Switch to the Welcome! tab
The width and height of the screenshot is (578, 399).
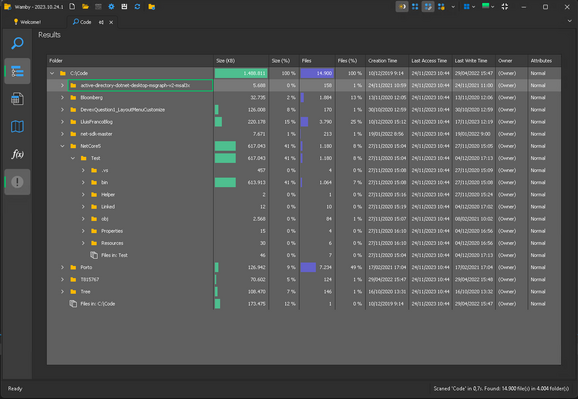point(27,22)
